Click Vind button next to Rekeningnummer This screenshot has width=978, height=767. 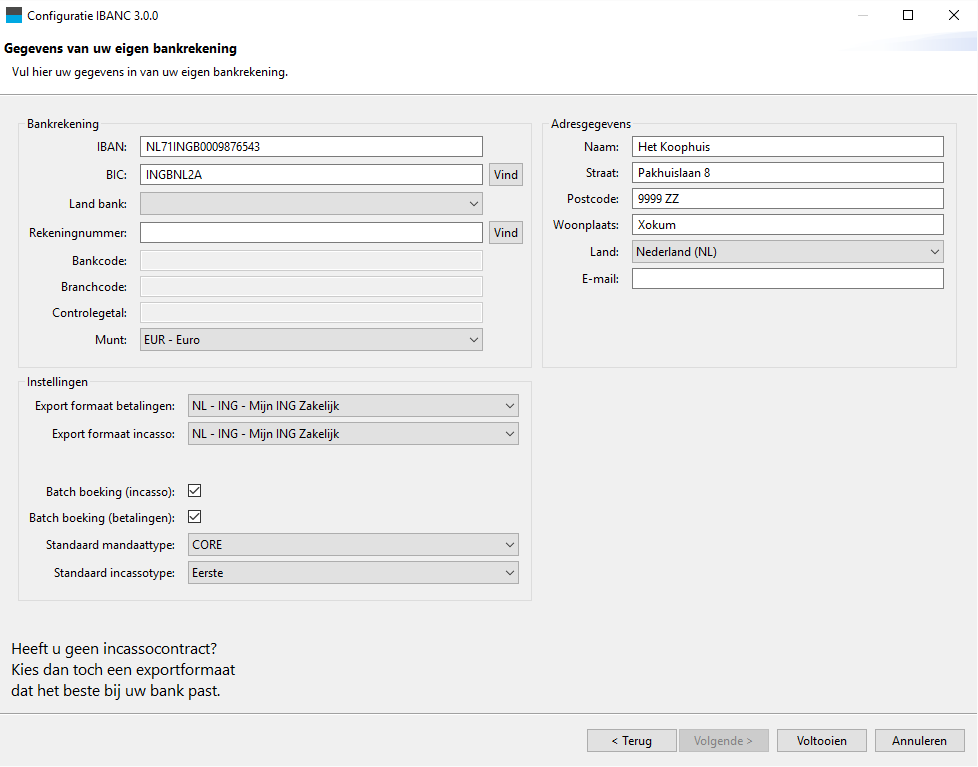(506, 233)
